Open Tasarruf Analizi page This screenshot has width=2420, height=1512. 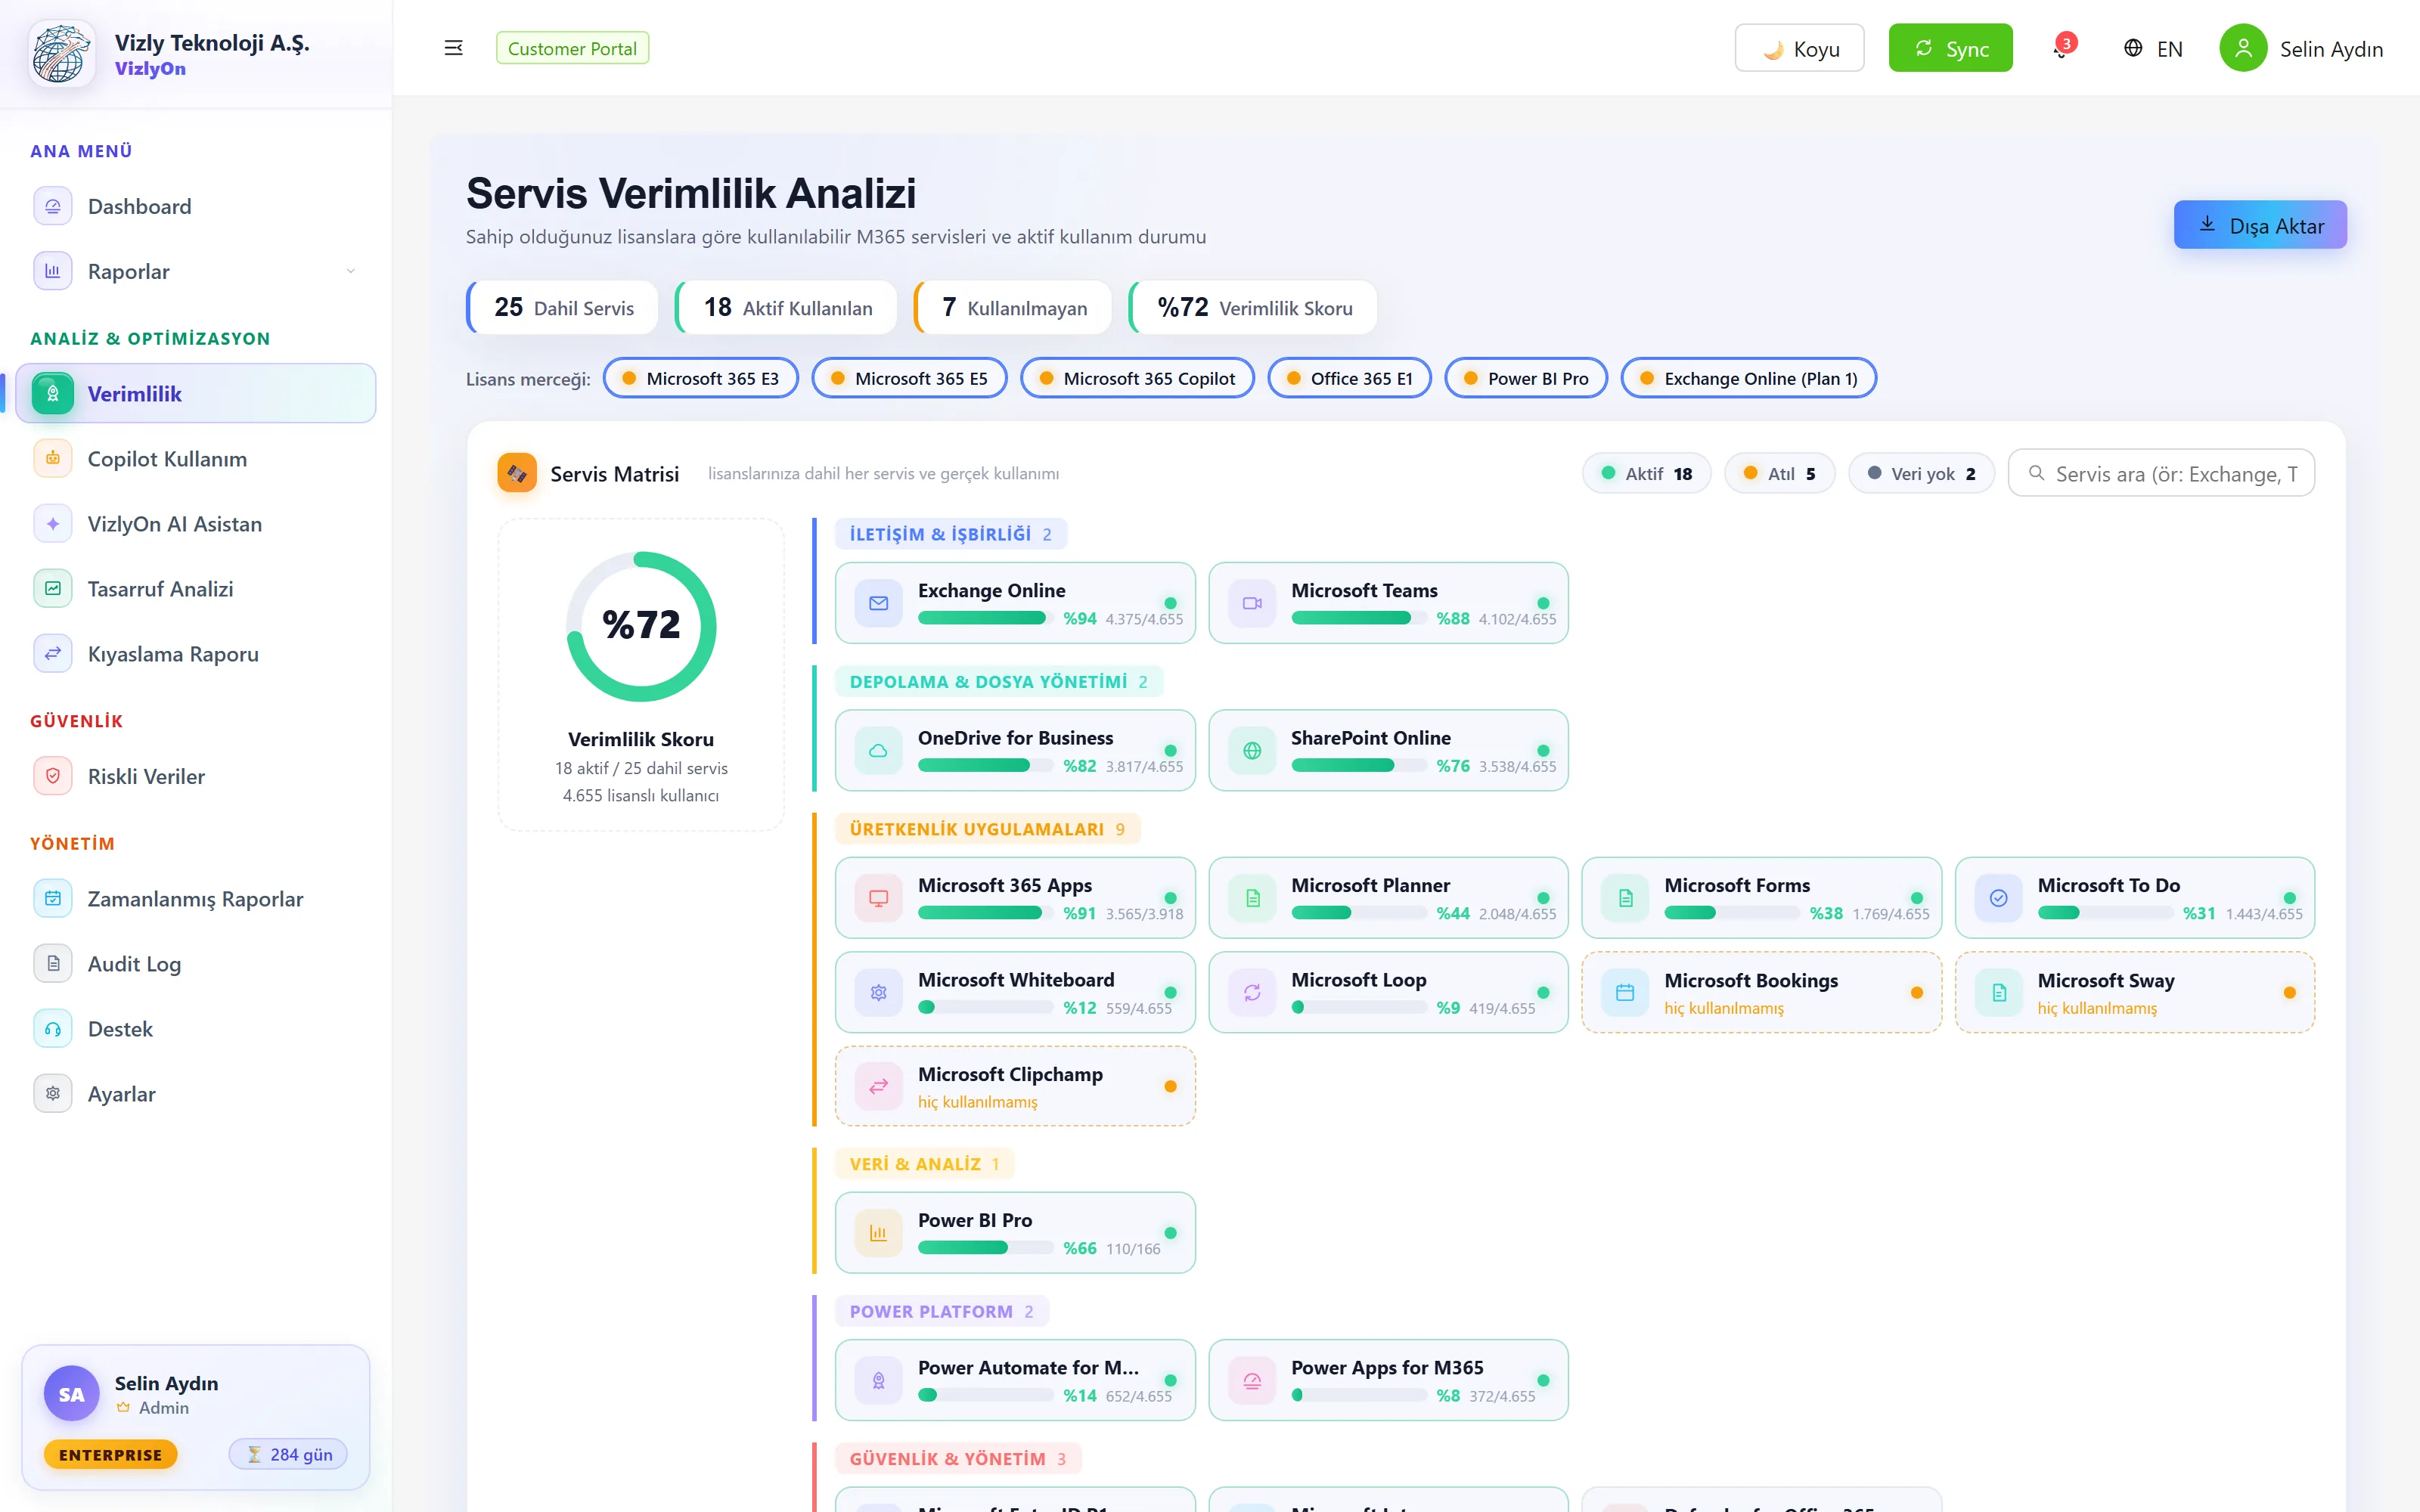click(196, 589)
